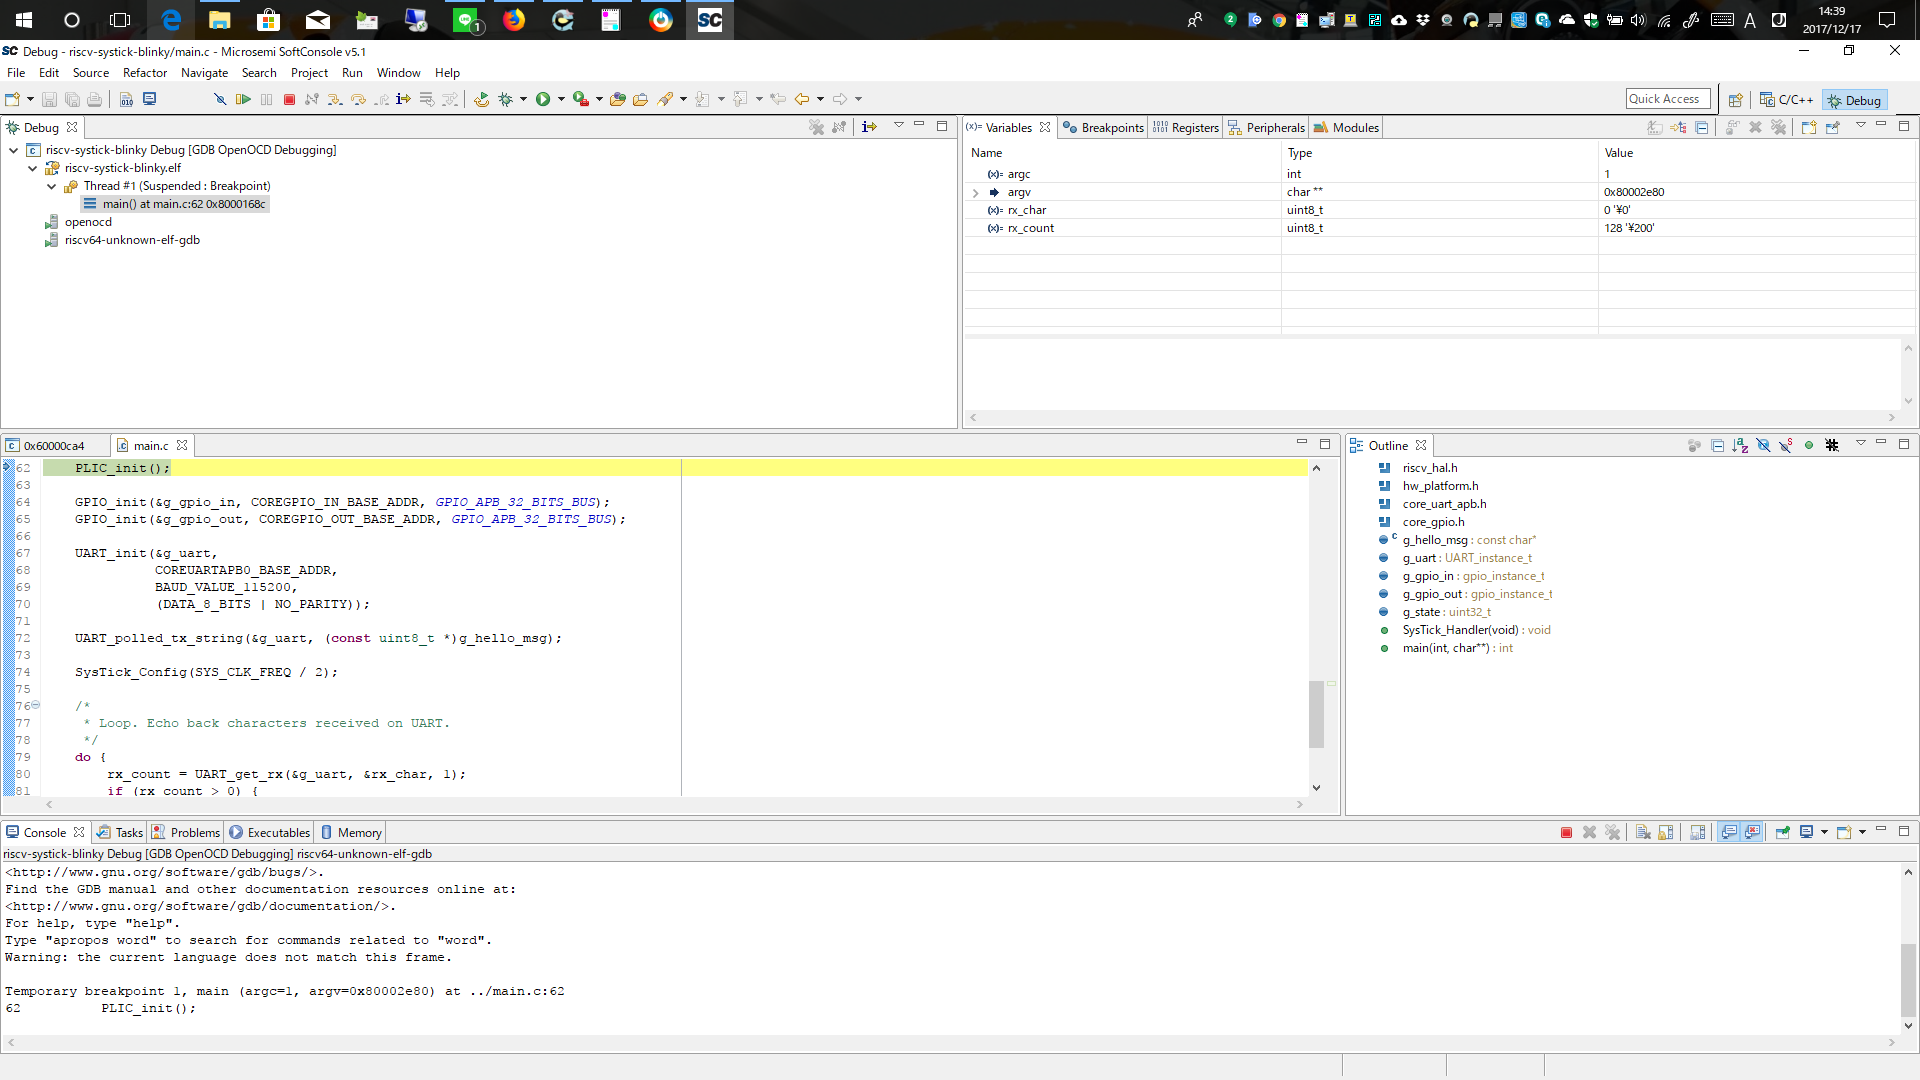The image size is (1920, 1080).
Task: Click the volume icon in the system tray
Action: click(1638, 19)
